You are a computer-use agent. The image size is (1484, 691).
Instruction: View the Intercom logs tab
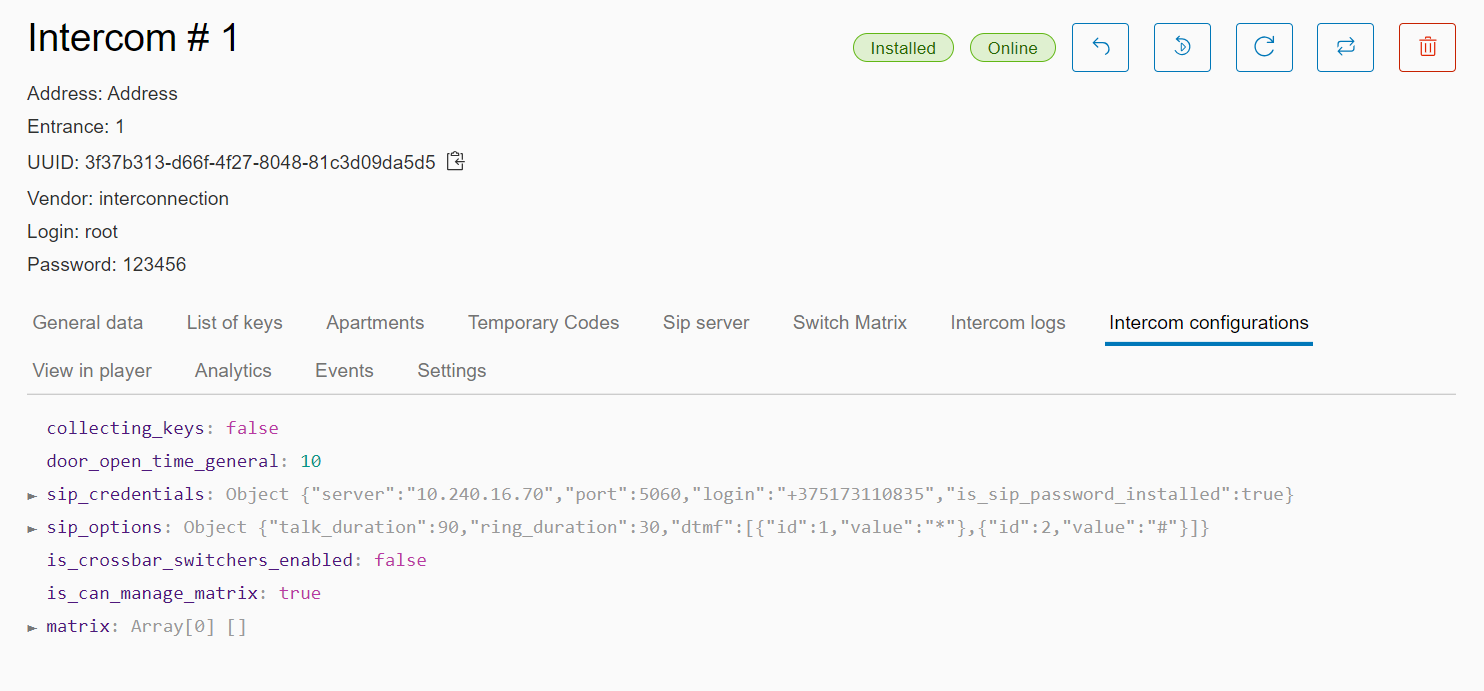coord(1007,323)
